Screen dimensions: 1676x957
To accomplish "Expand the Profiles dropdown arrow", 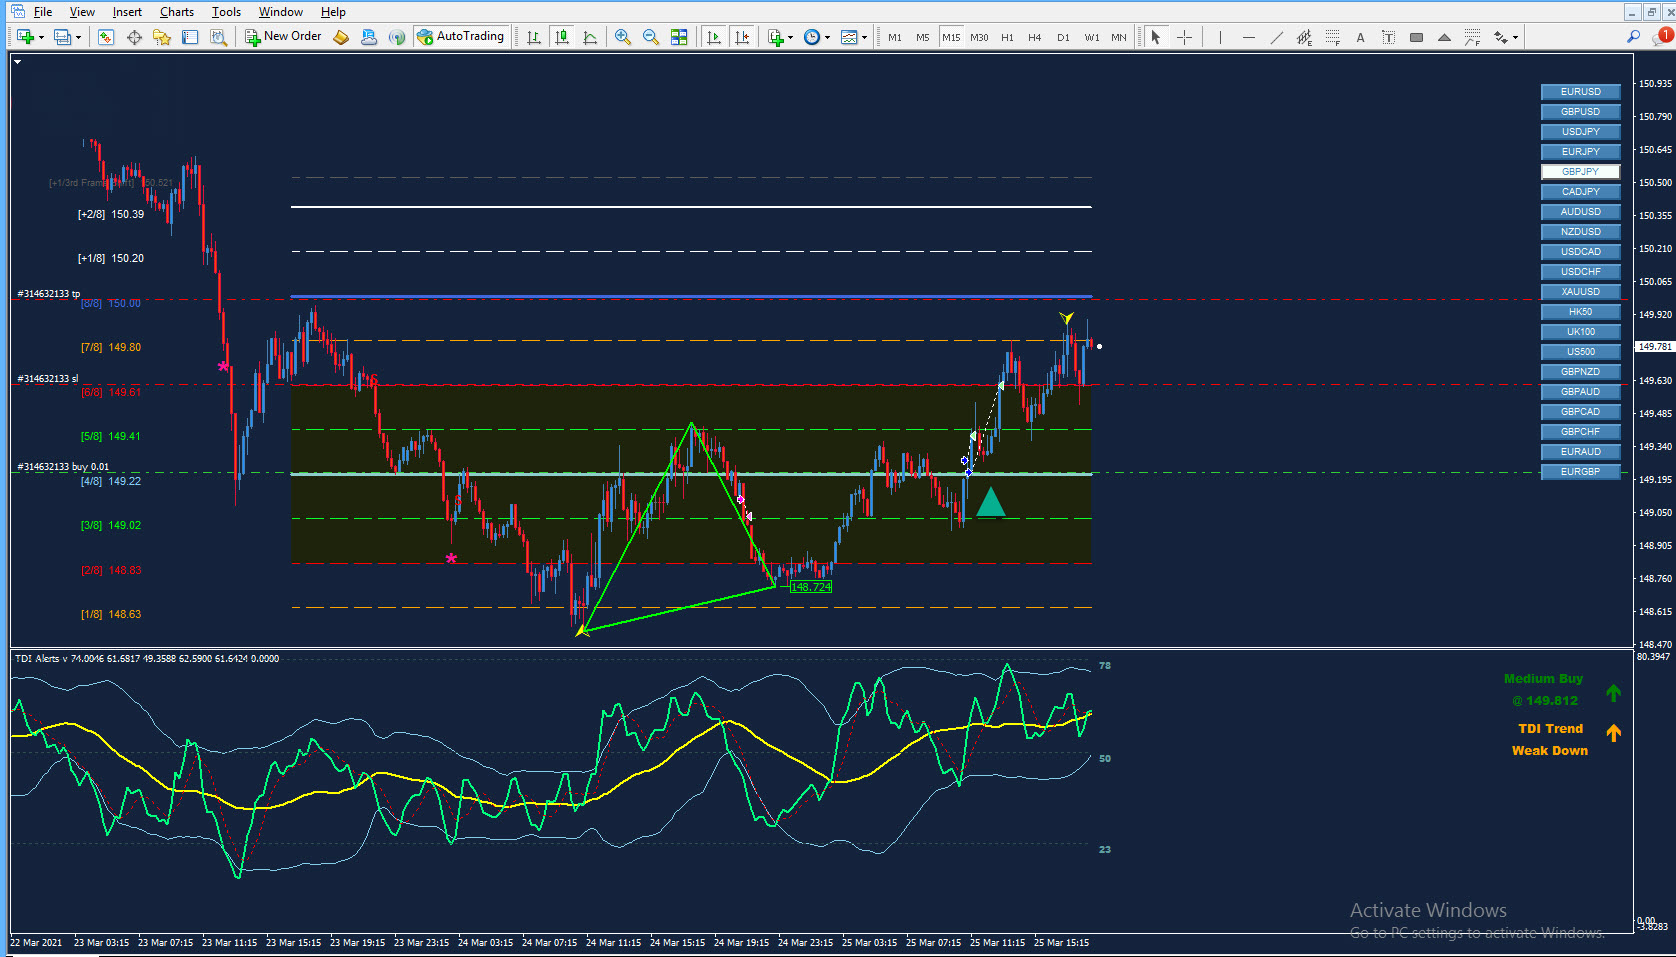I will coord(78,38).
